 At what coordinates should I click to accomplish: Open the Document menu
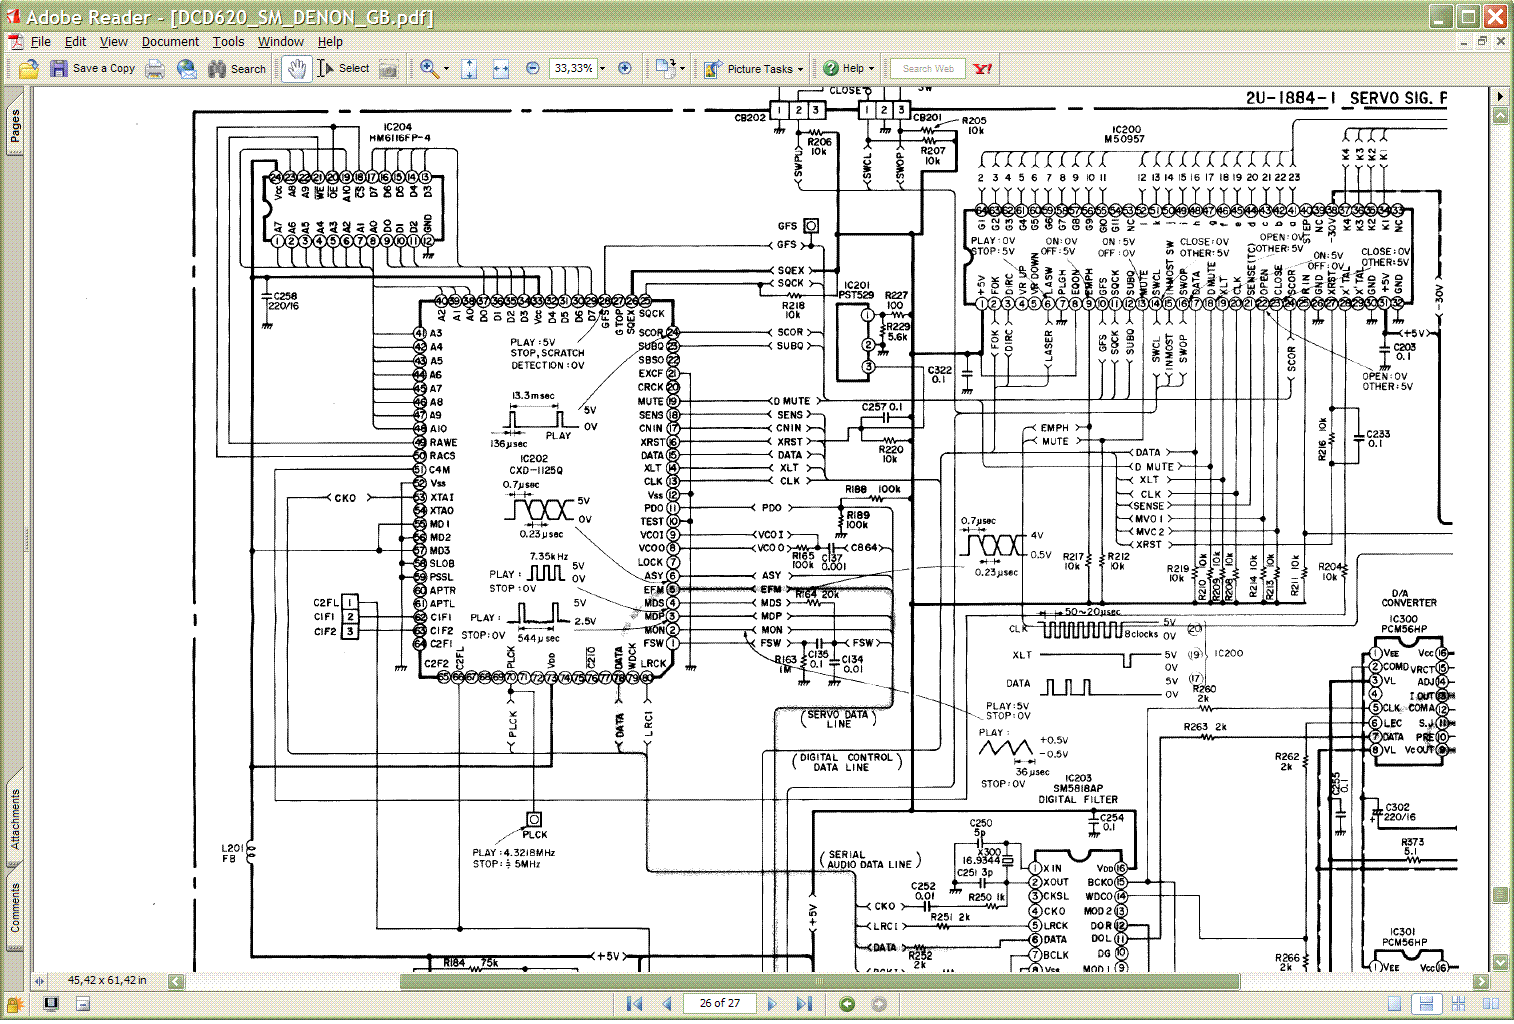(170, 42)
